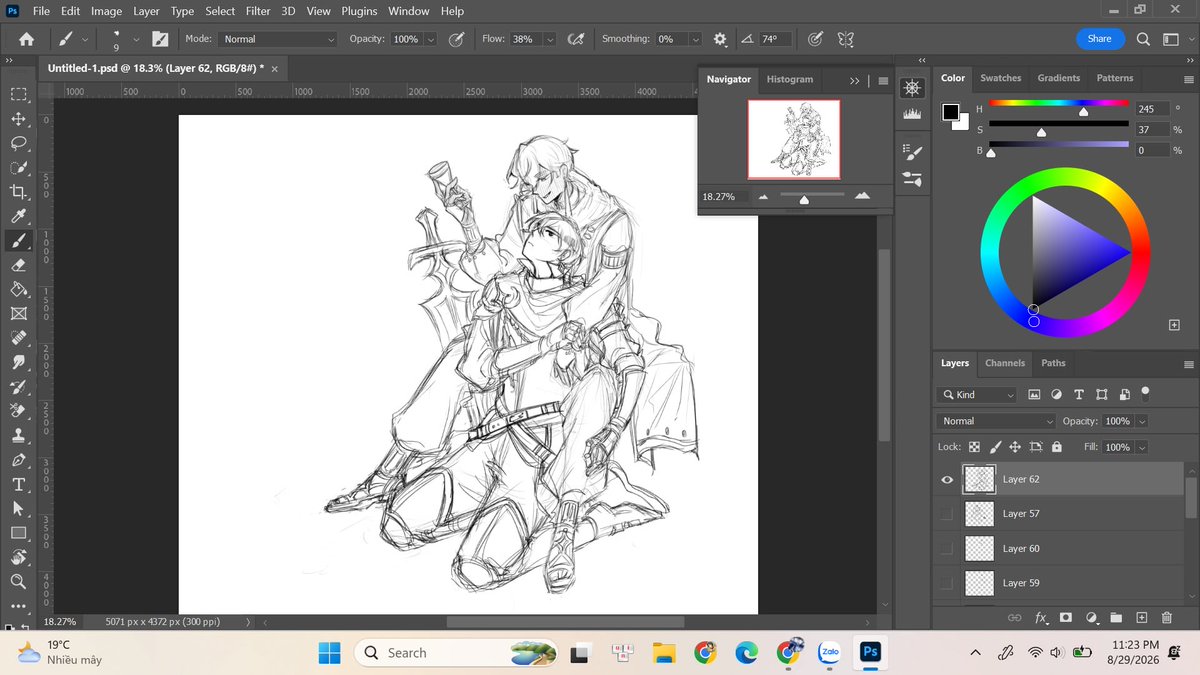
Task: Open brush Opacity slider dropdown
Action: [431, 39]
